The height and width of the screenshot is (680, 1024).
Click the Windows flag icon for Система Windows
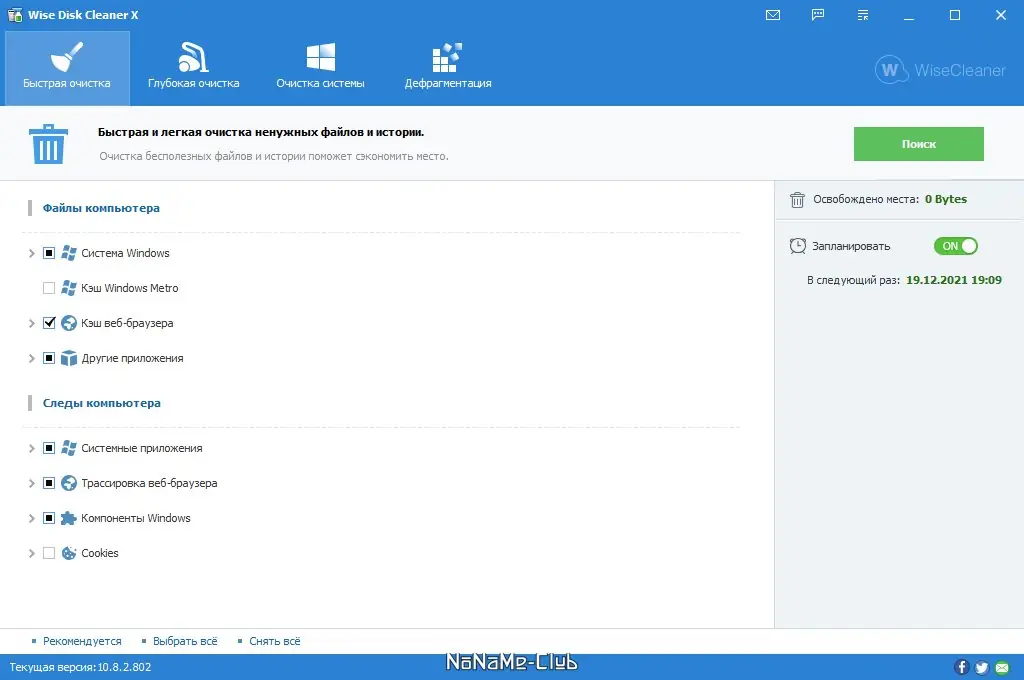[69, 253]
